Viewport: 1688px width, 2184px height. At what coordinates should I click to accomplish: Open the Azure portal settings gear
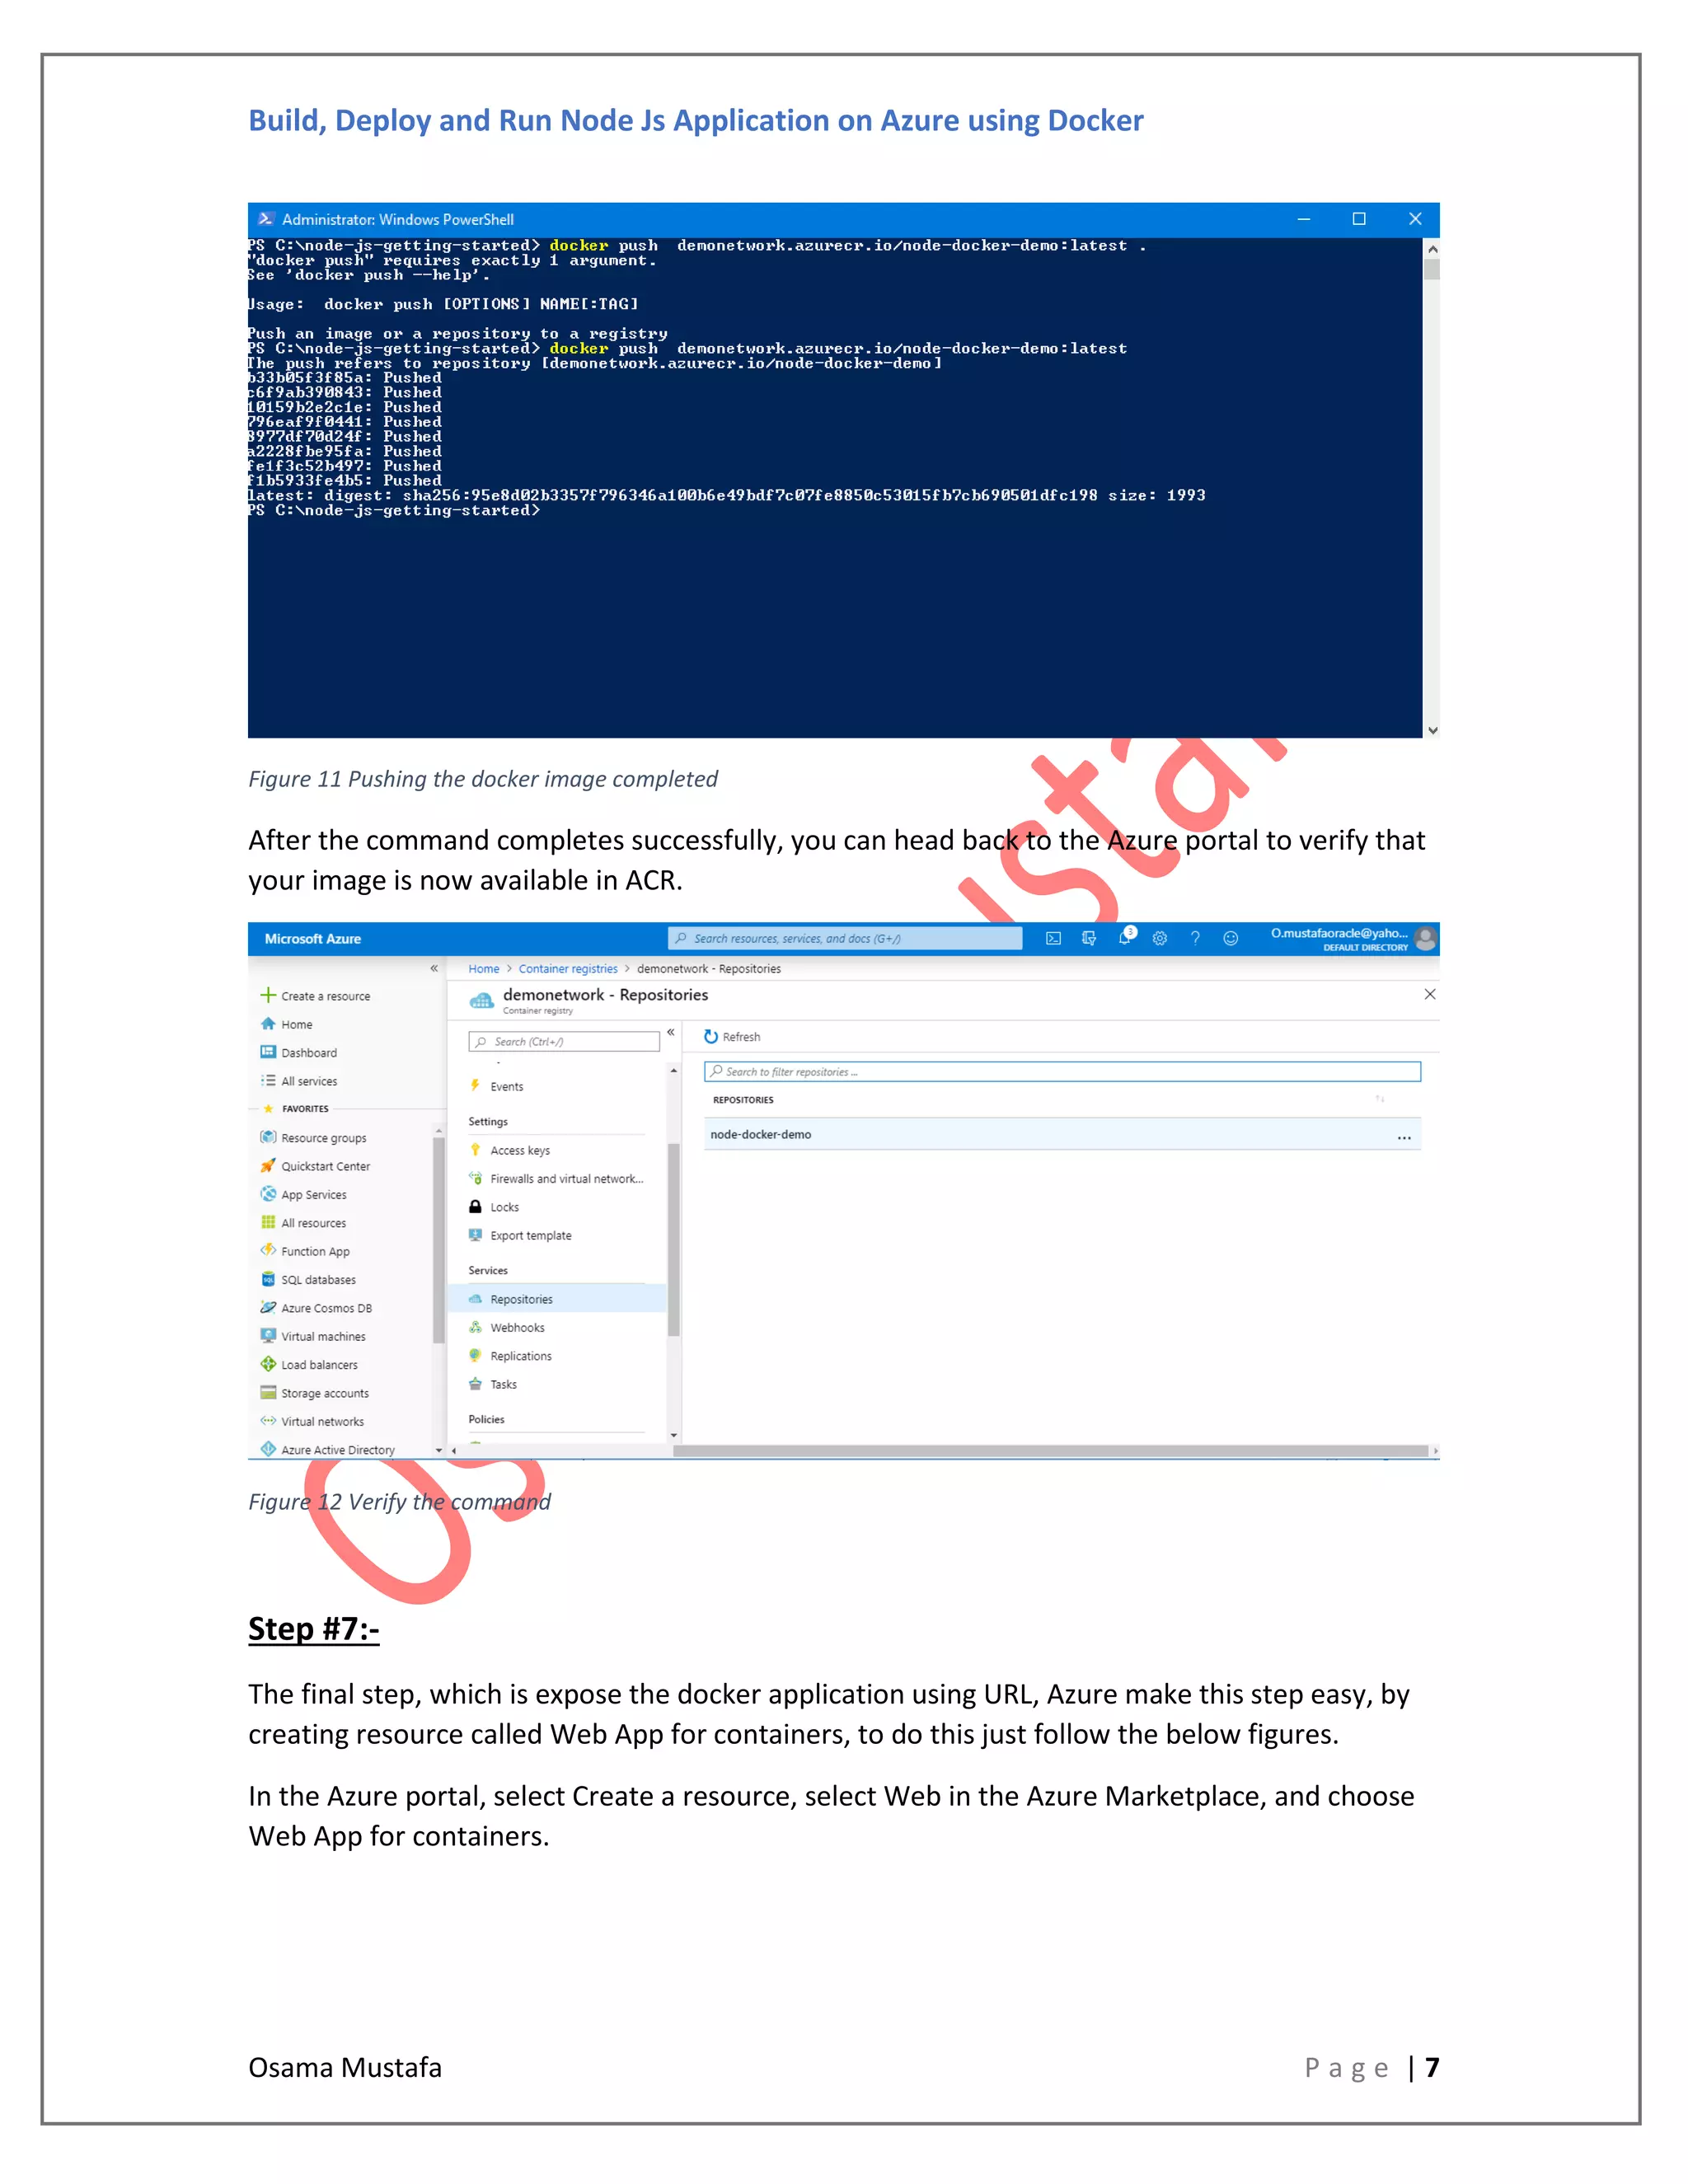tap(1160, 938)
